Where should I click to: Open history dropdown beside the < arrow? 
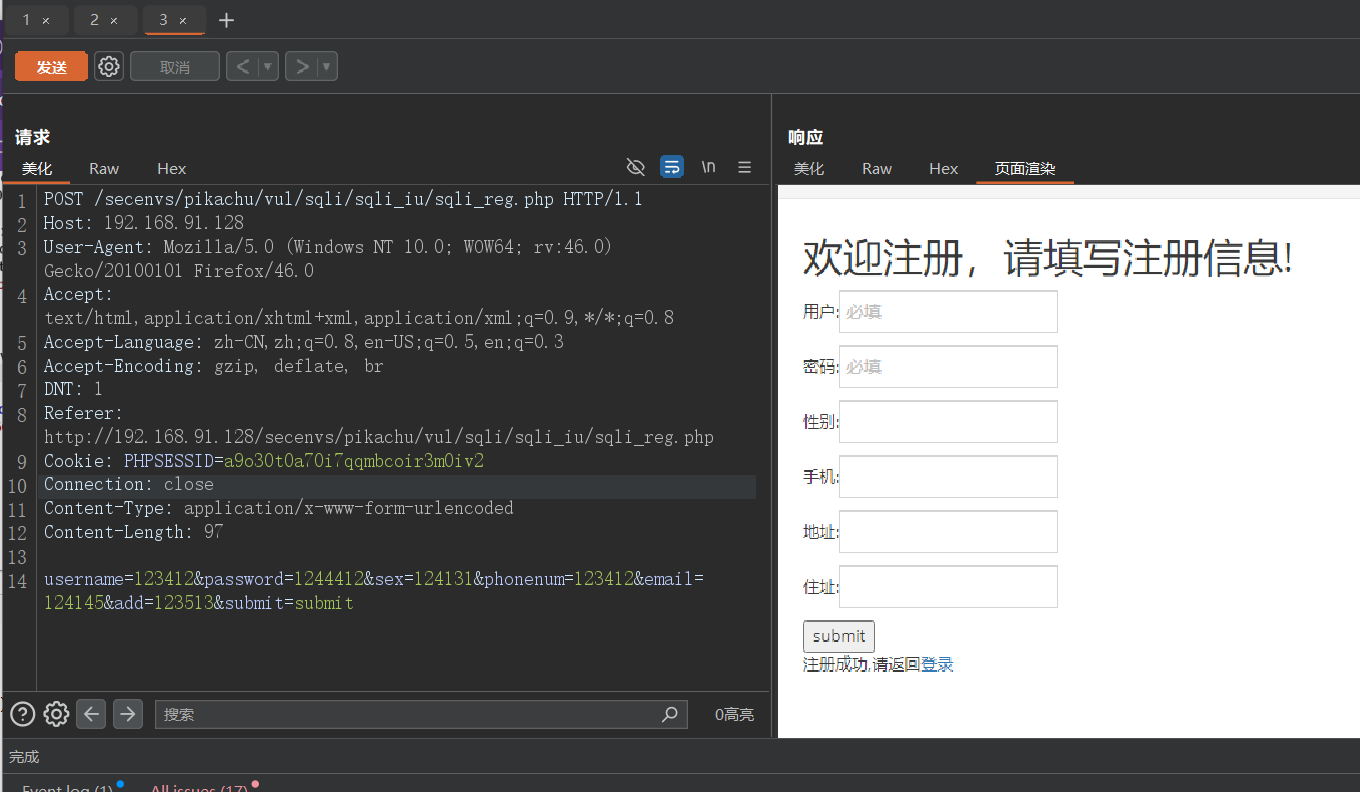(x=268, y=67)
